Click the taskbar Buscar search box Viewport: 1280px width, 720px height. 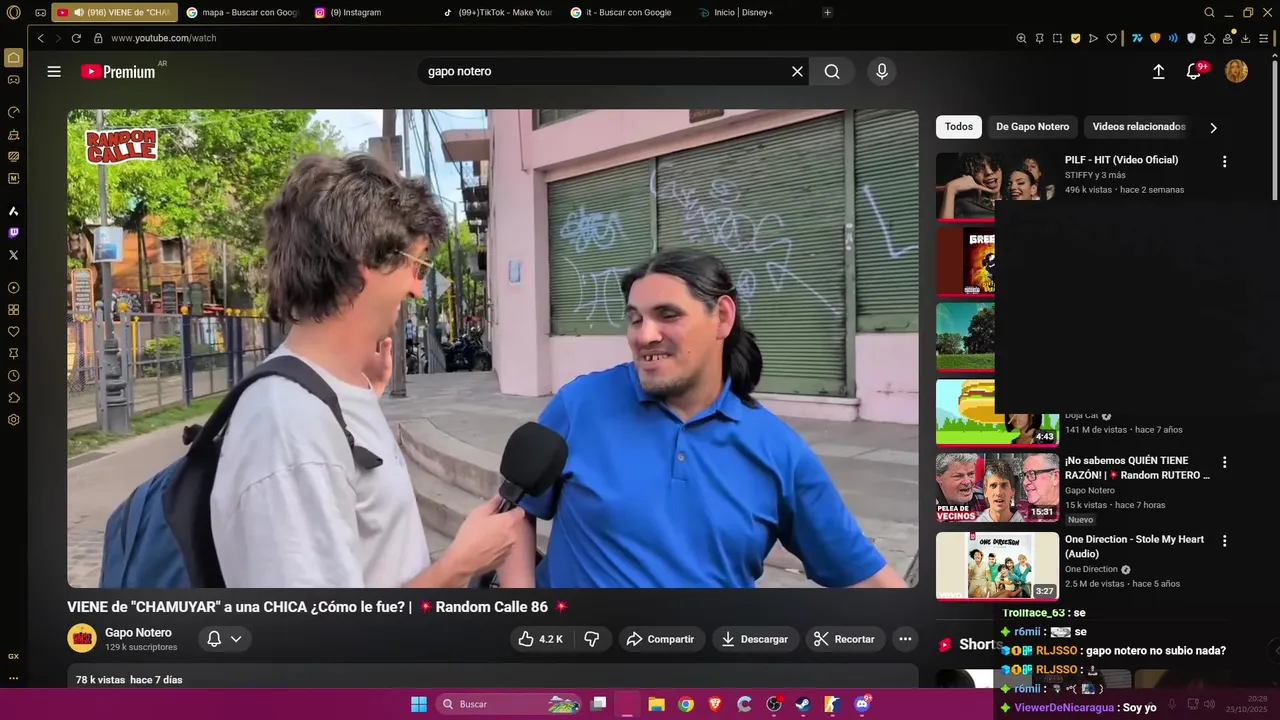[x=510, y=704]
